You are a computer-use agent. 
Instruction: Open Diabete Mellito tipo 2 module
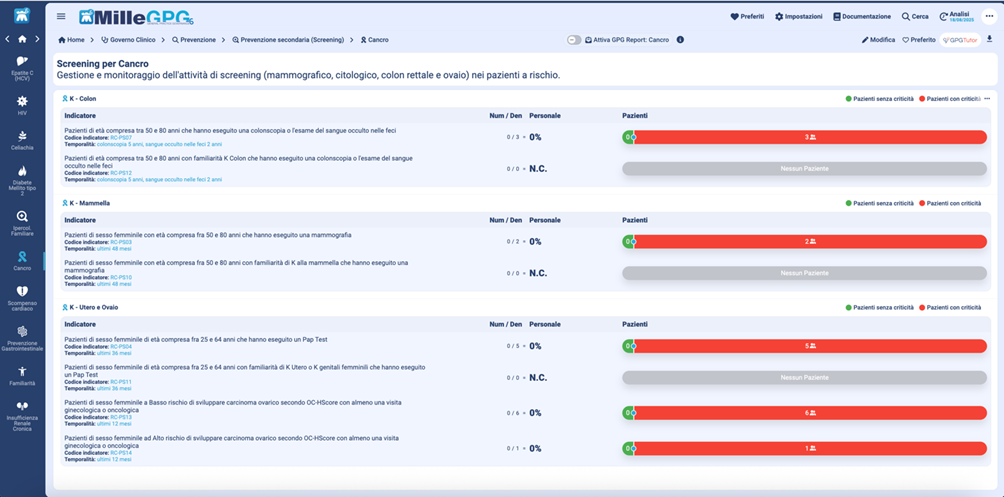point(22,178)
